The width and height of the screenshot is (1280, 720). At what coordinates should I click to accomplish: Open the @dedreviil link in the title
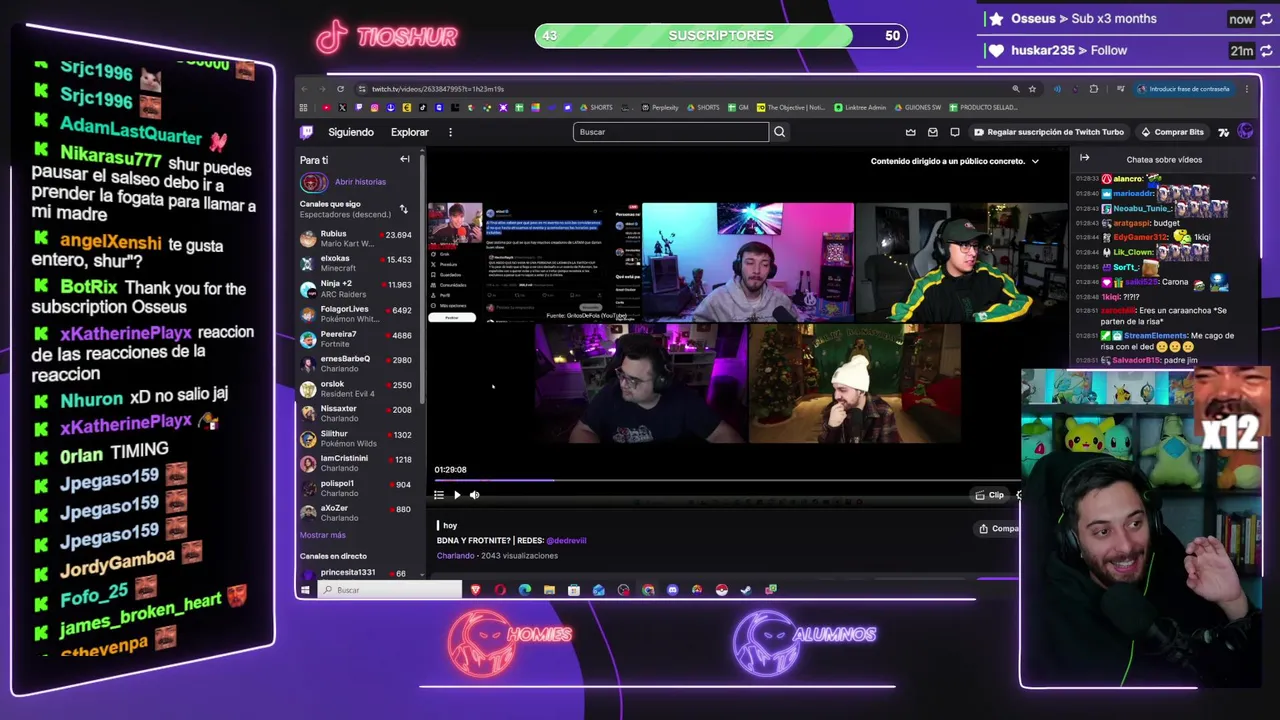point(566,540)
